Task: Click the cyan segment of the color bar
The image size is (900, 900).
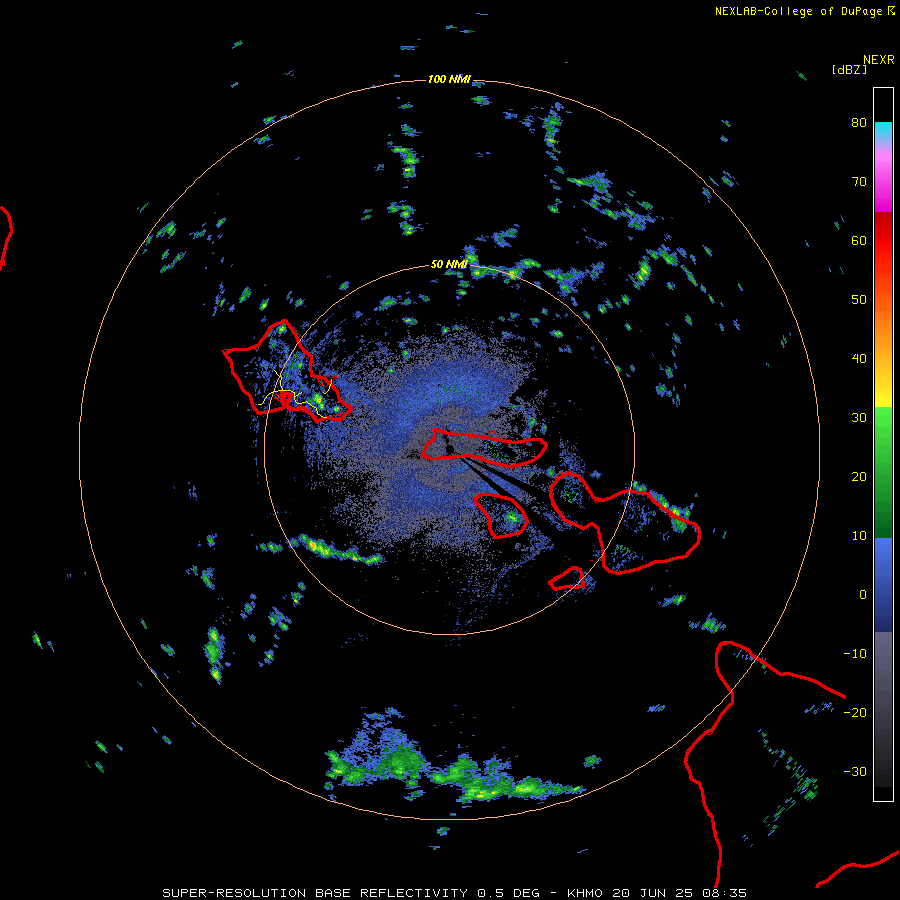Action: click(x=883, y=132)
